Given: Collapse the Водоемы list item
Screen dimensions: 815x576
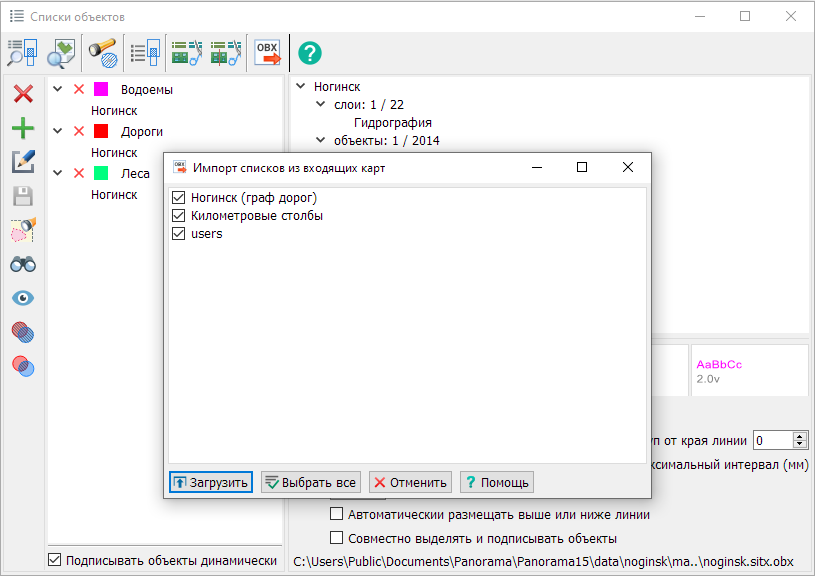Looking at the screenshot, I should (x=58, y=90).
